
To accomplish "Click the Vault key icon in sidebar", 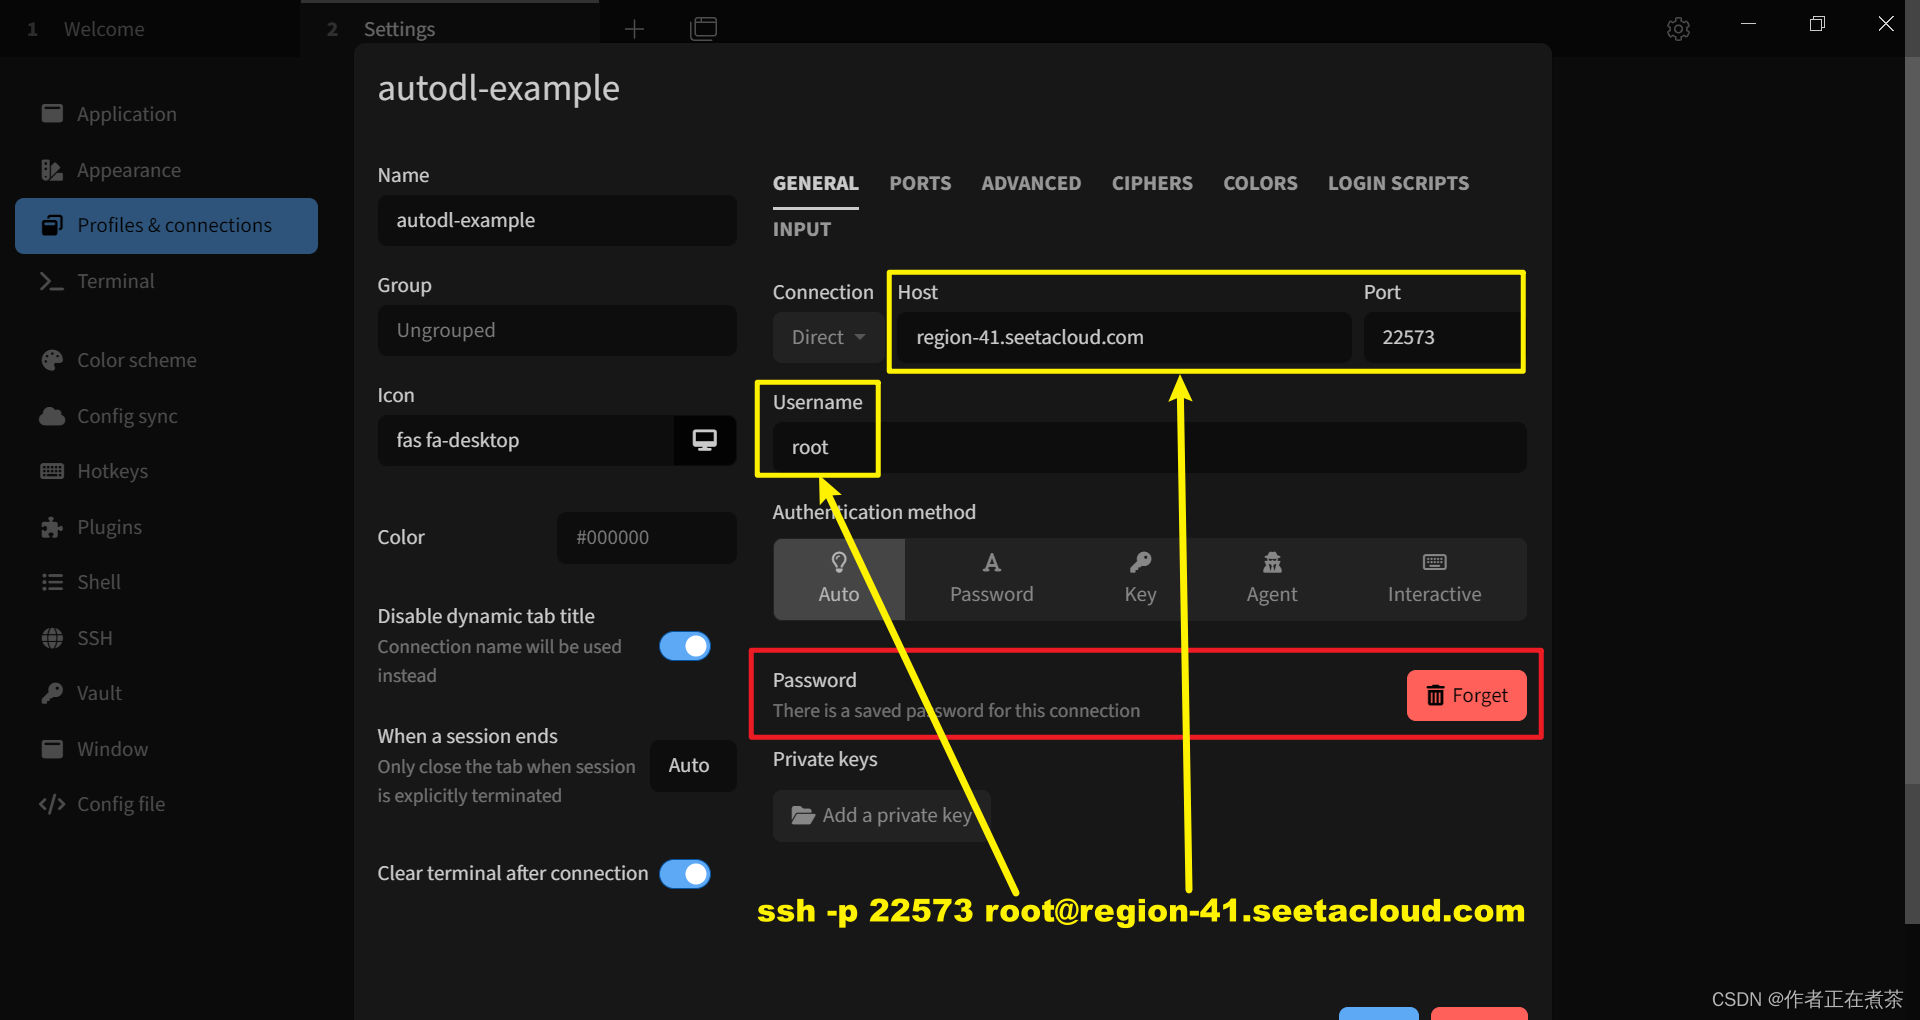I will point(52,693).
